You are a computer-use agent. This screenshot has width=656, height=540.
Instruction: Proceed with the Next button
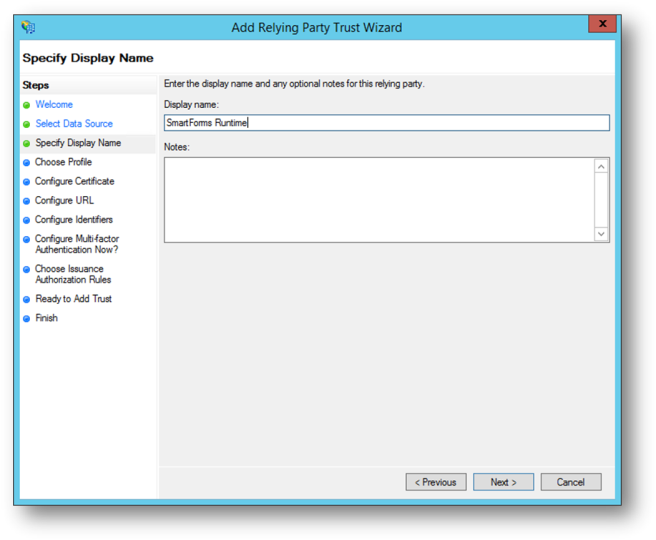[x=503, y=482]
